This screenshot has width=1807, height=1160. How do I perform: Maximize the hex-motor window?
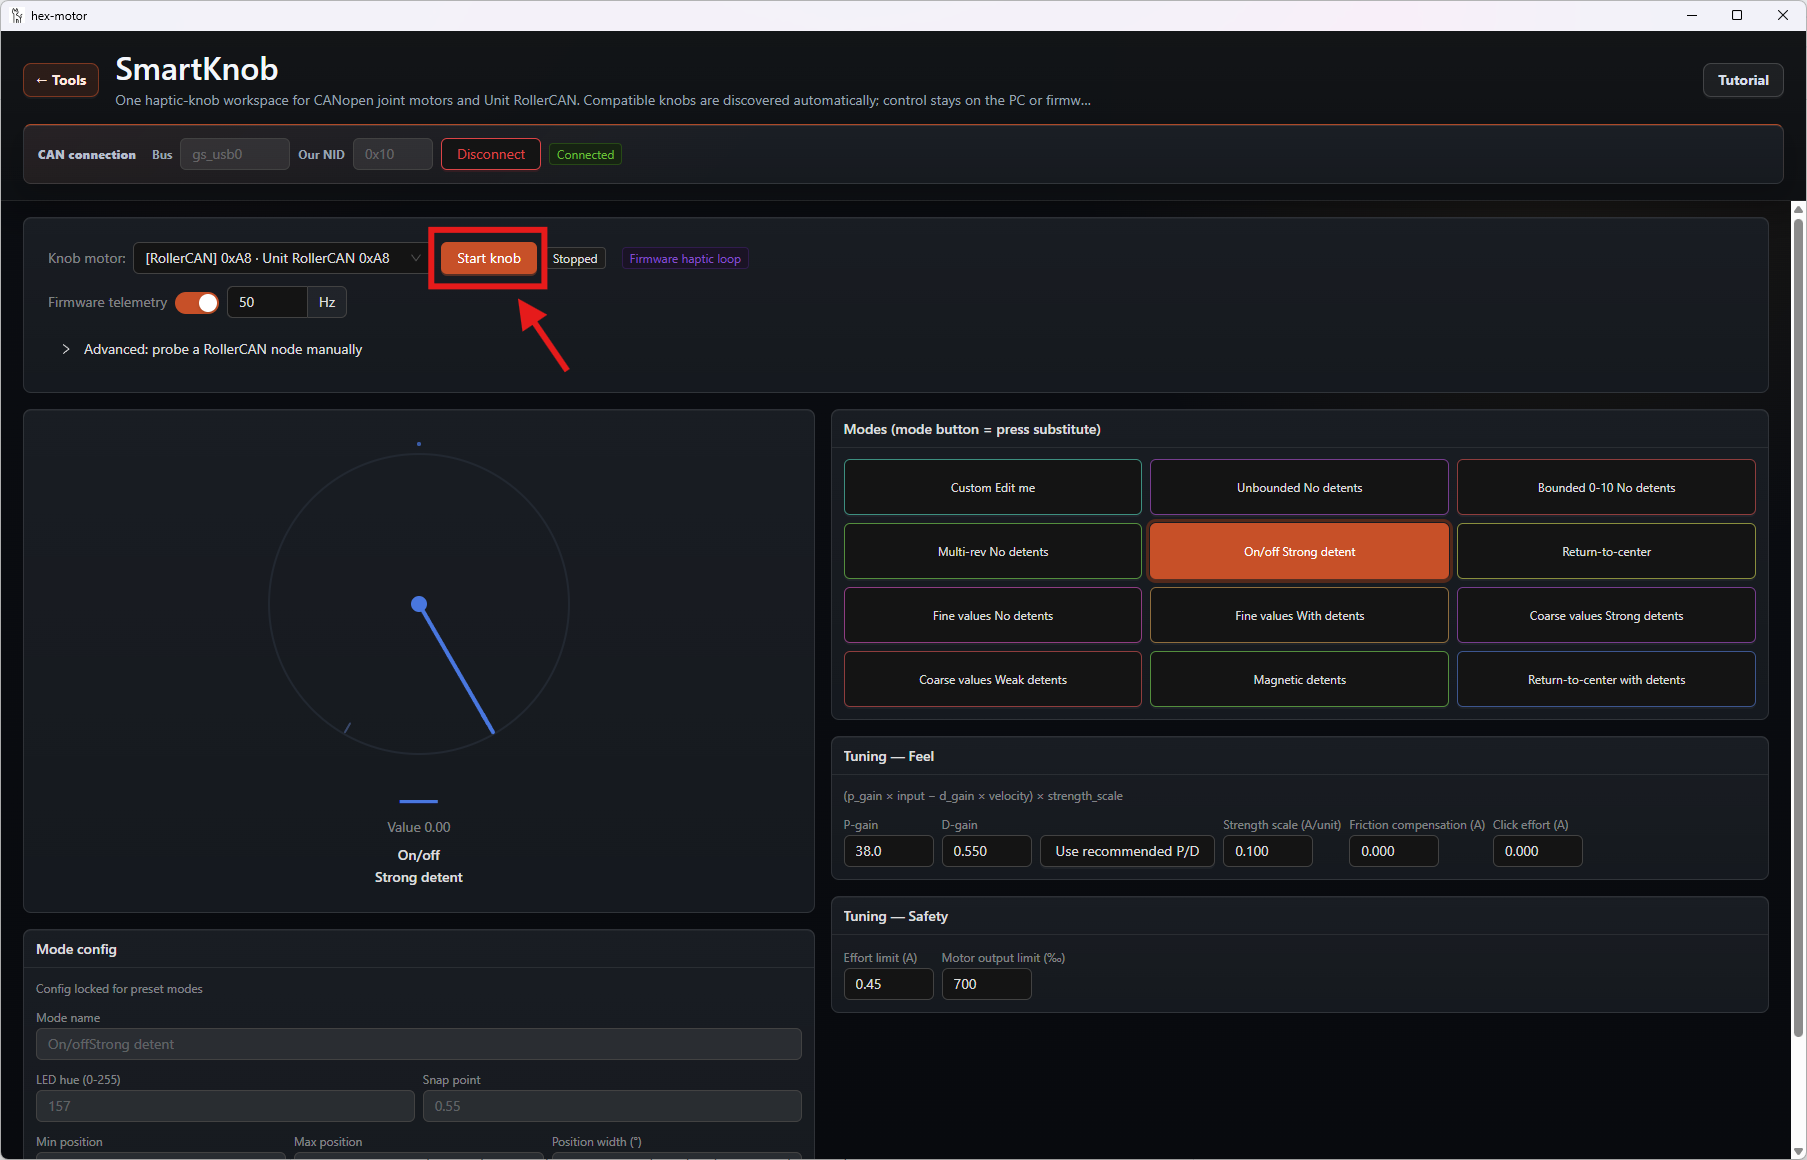point(1737,15)
